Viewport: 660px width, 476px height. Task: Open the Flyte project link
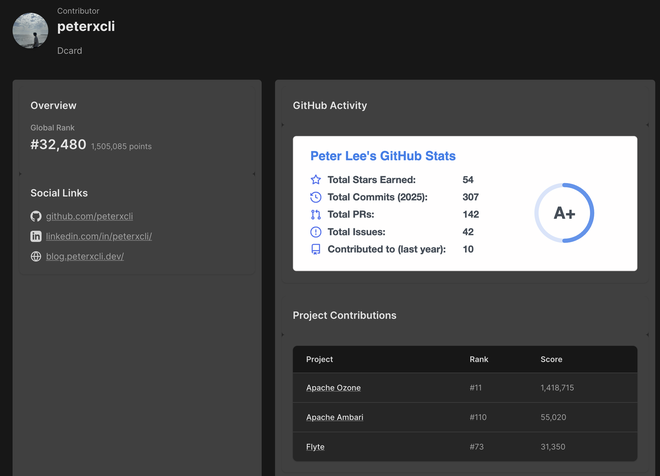pos(315,447)
